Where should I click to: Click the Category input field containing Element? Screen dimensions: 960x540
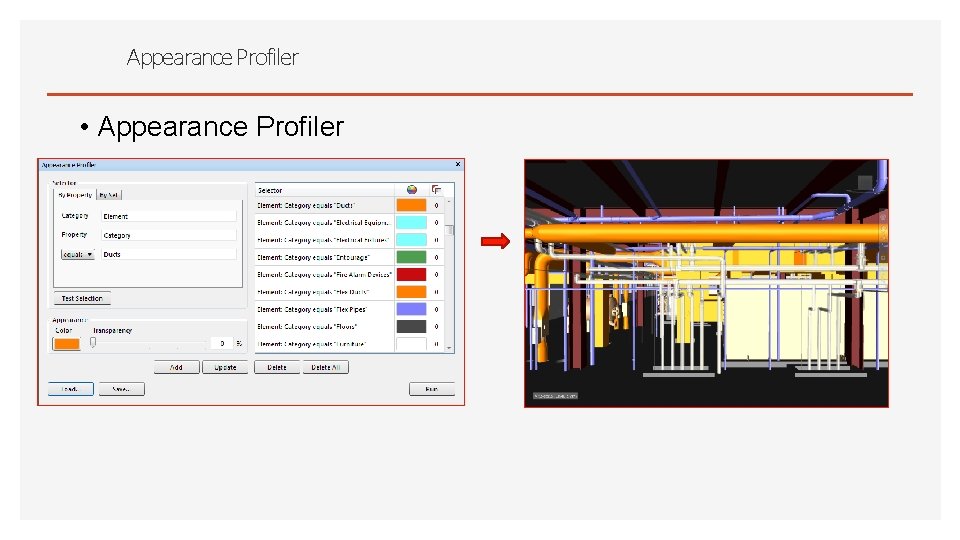pyautogui.click(x=168, y=216)
